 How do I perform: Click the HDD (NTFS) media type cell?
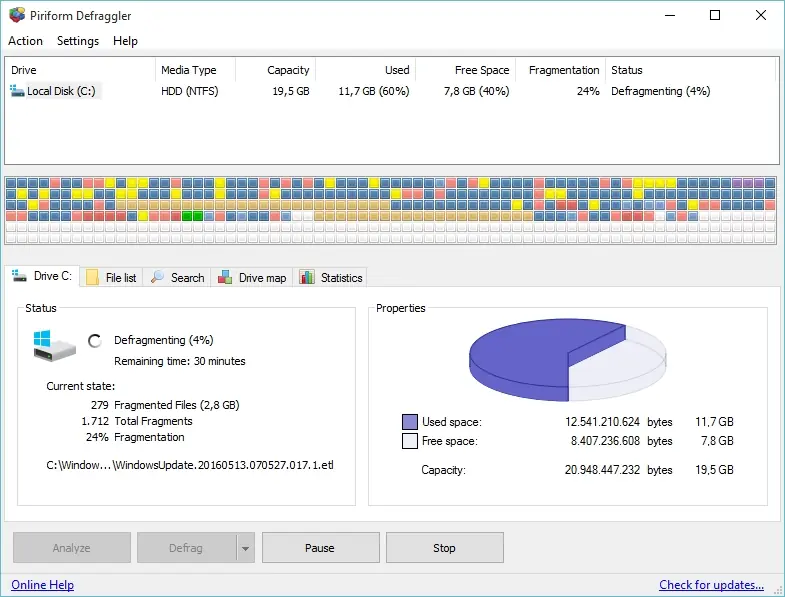(x=190, y=91)
